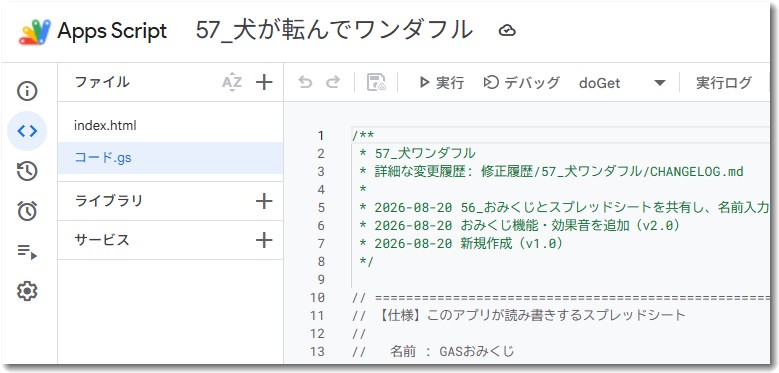Open Project Settings gear icon

(27, 291)
